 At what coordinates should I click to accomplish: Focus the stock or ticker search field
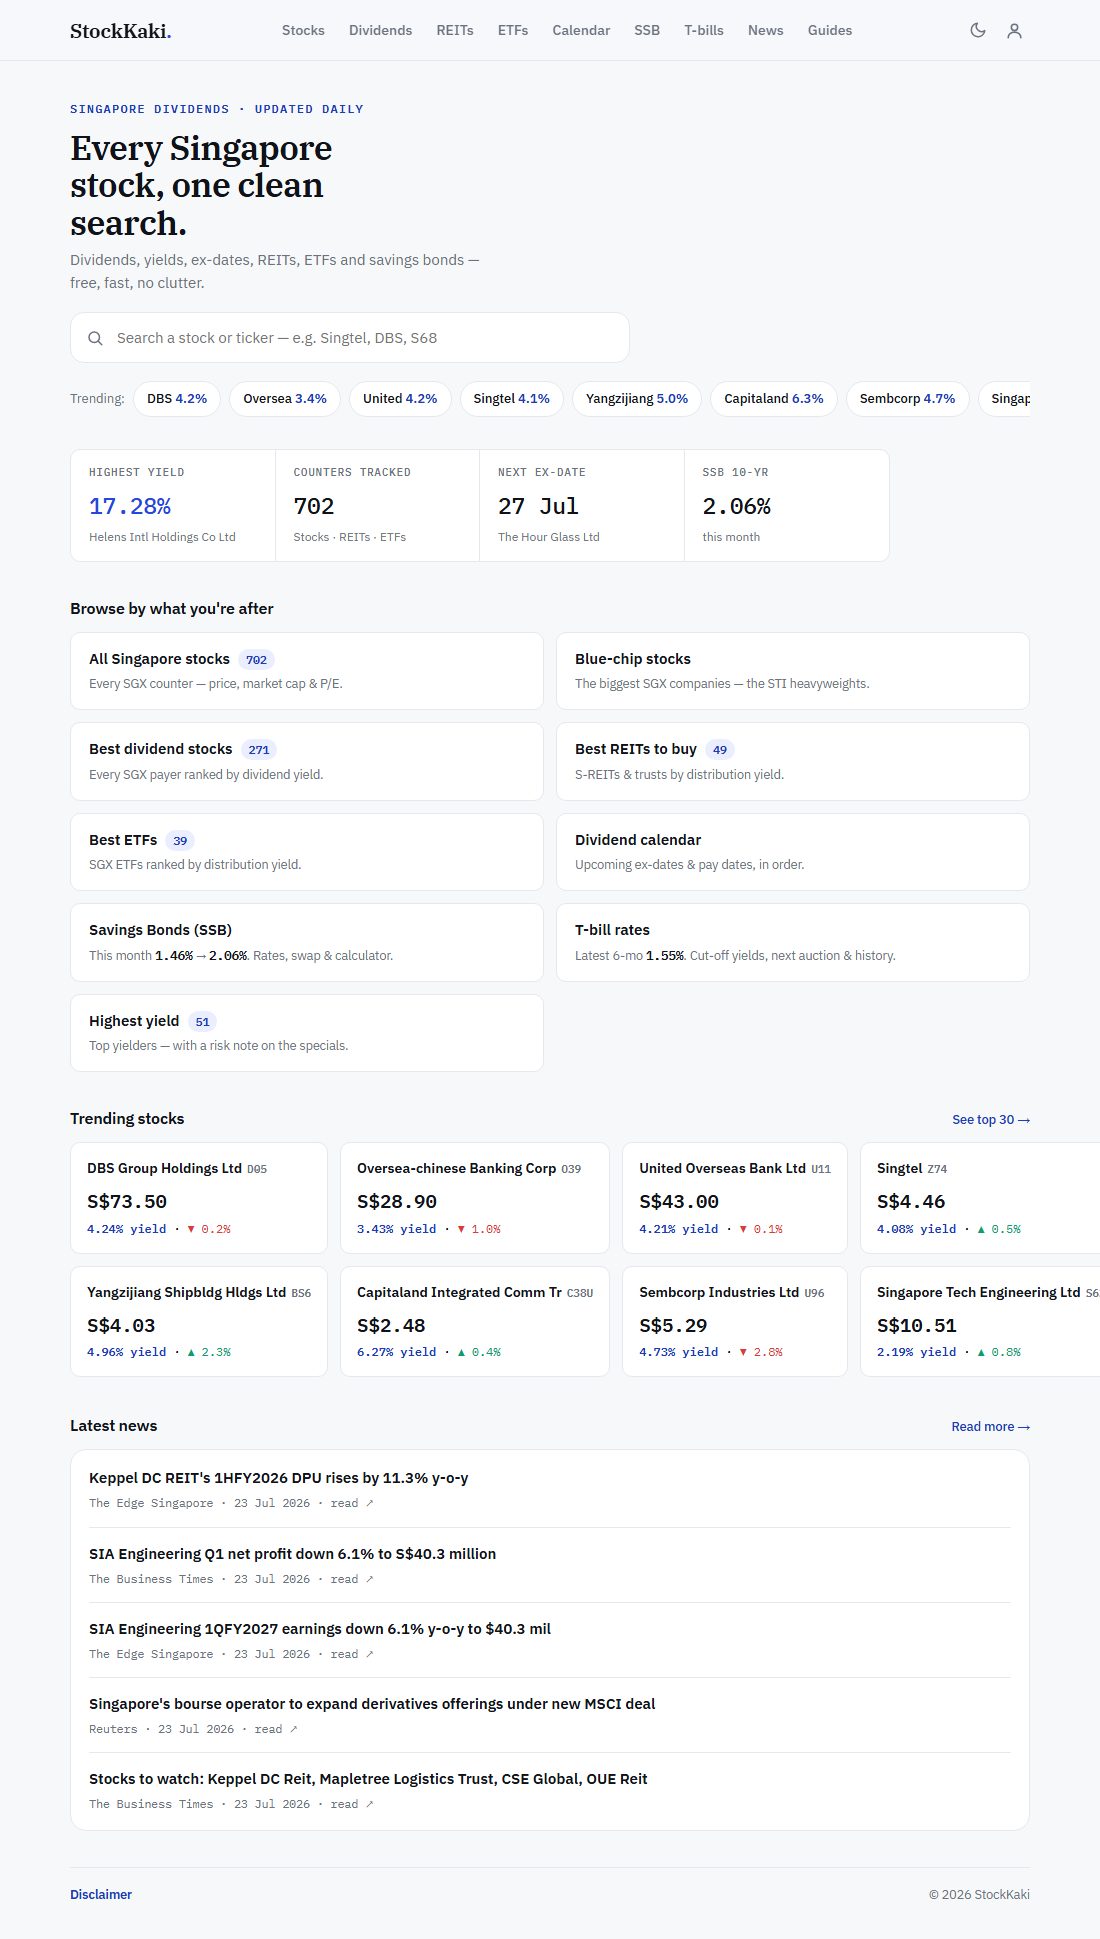pos(350,338)
